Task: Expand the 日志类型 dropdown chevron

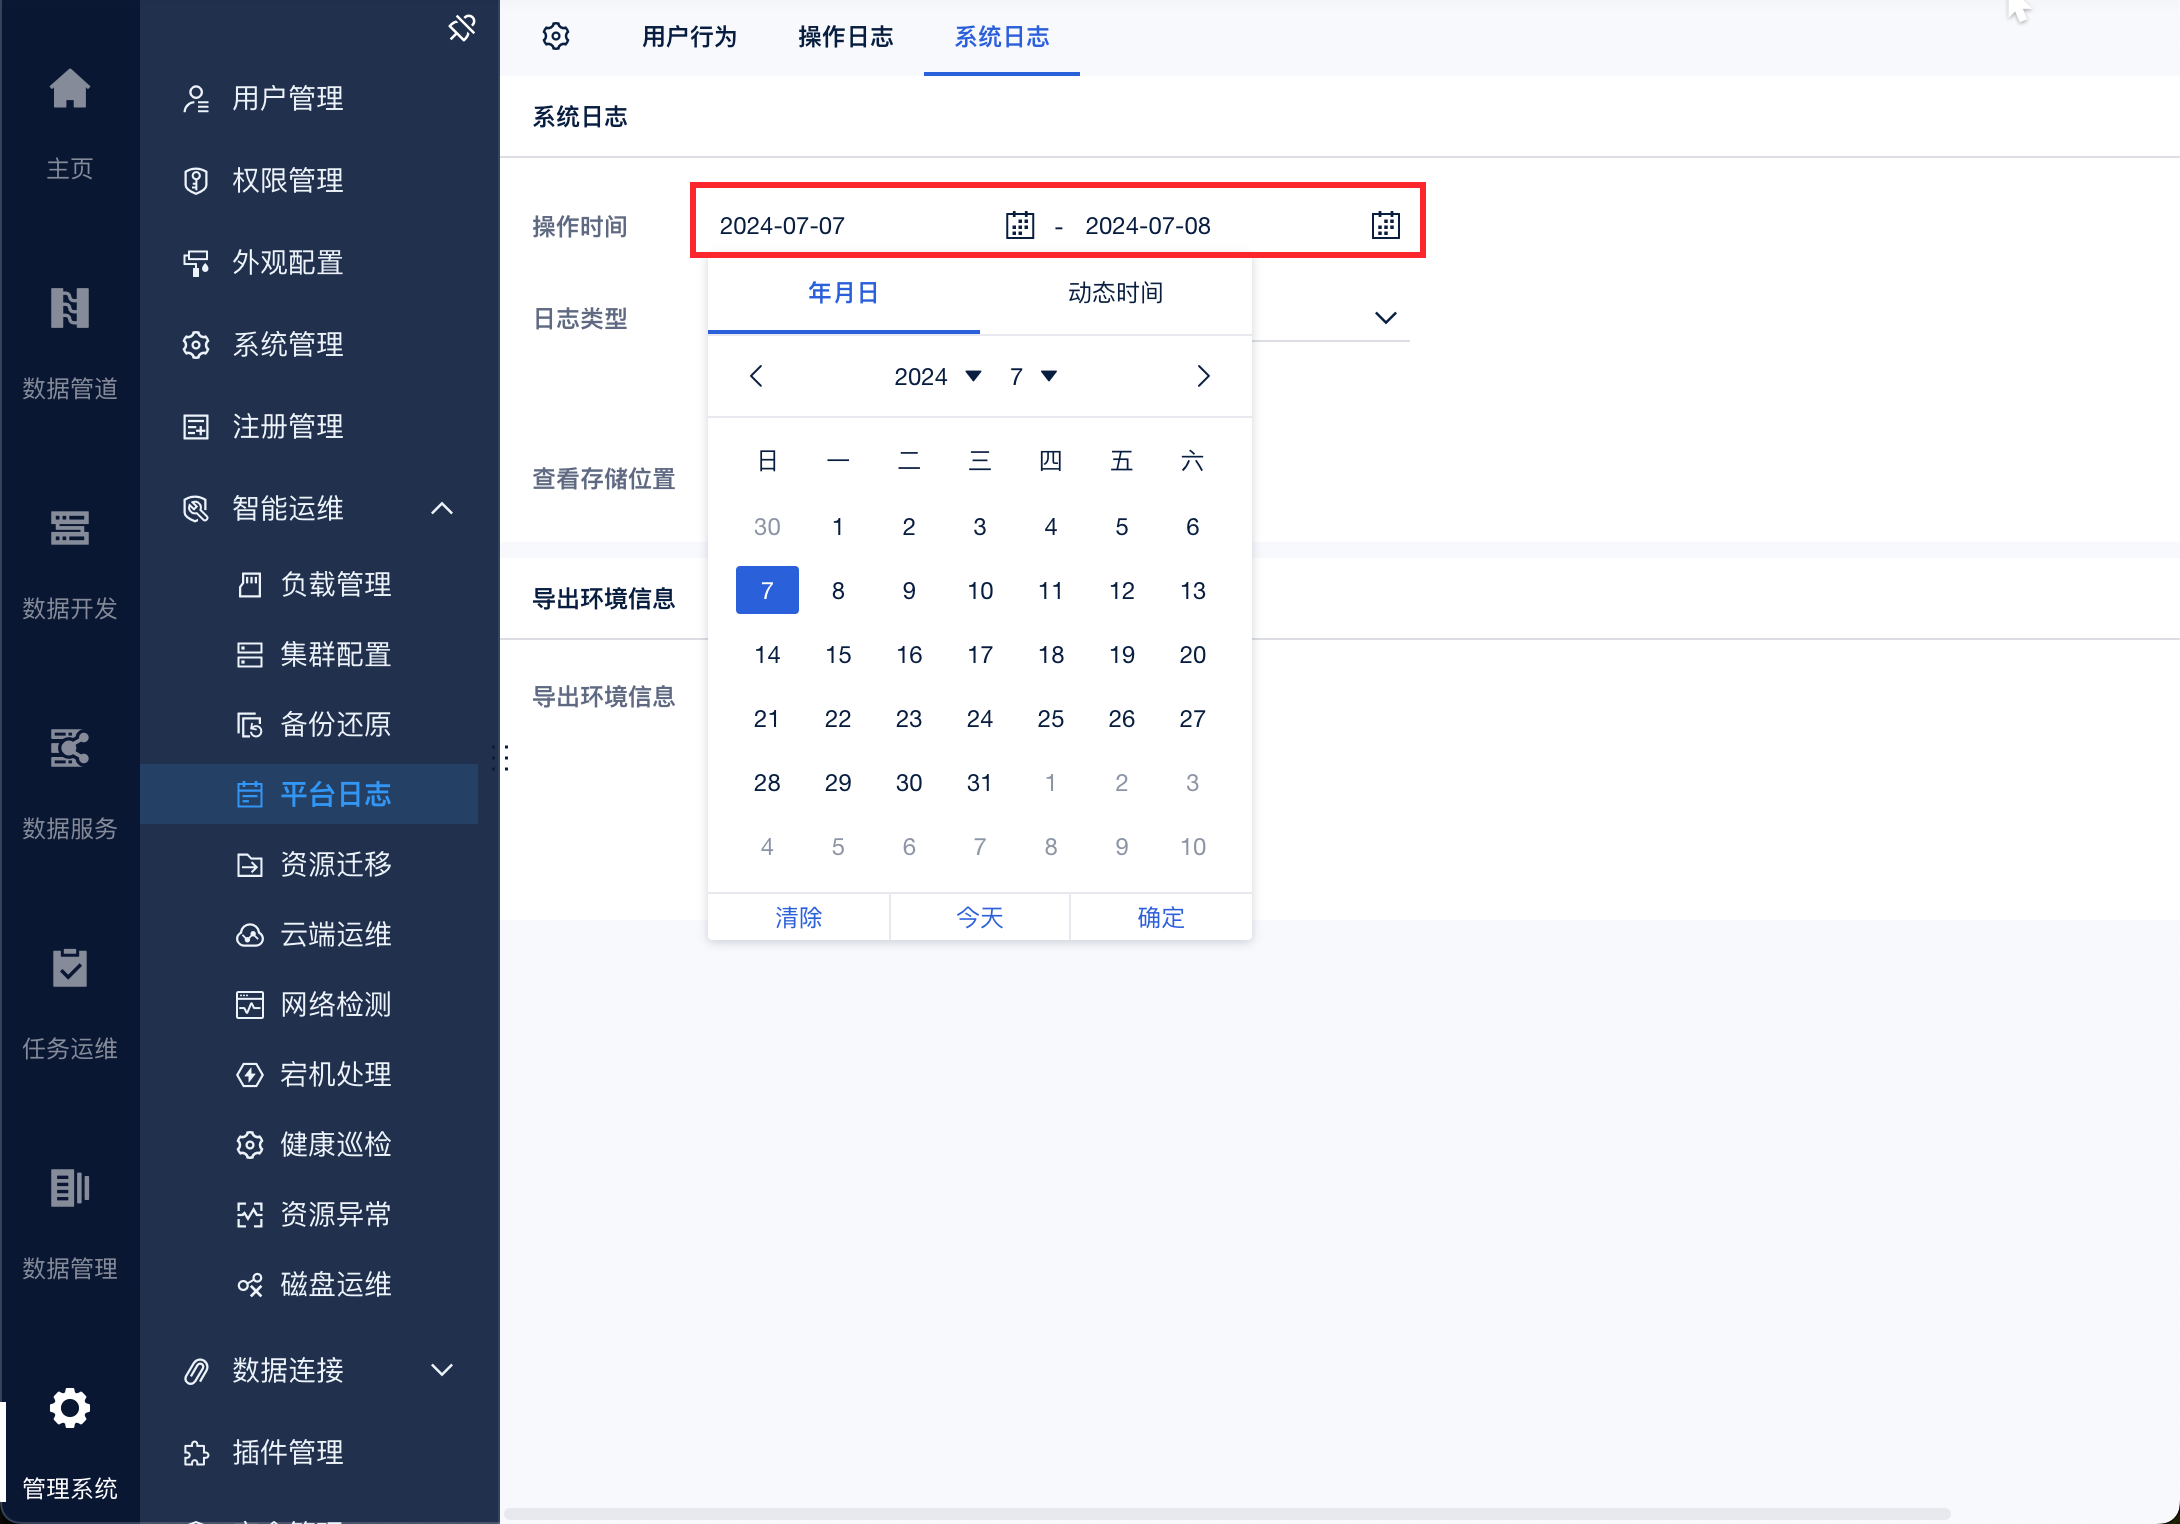Action: point(1385,318)
